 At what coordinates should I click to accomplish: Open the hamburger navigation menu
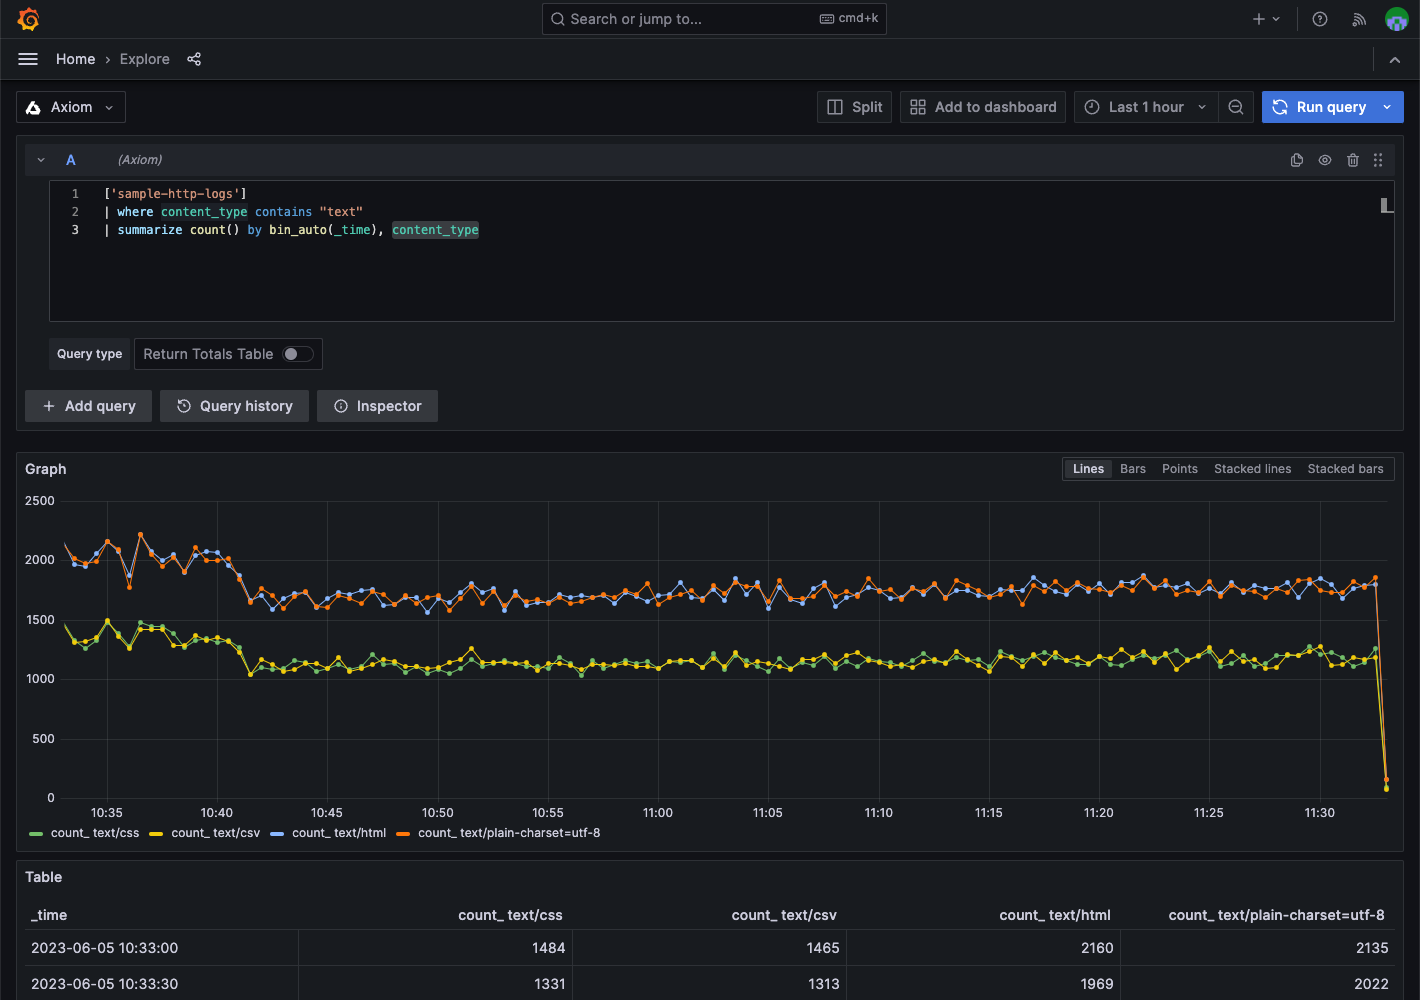[x=28, y=59]
